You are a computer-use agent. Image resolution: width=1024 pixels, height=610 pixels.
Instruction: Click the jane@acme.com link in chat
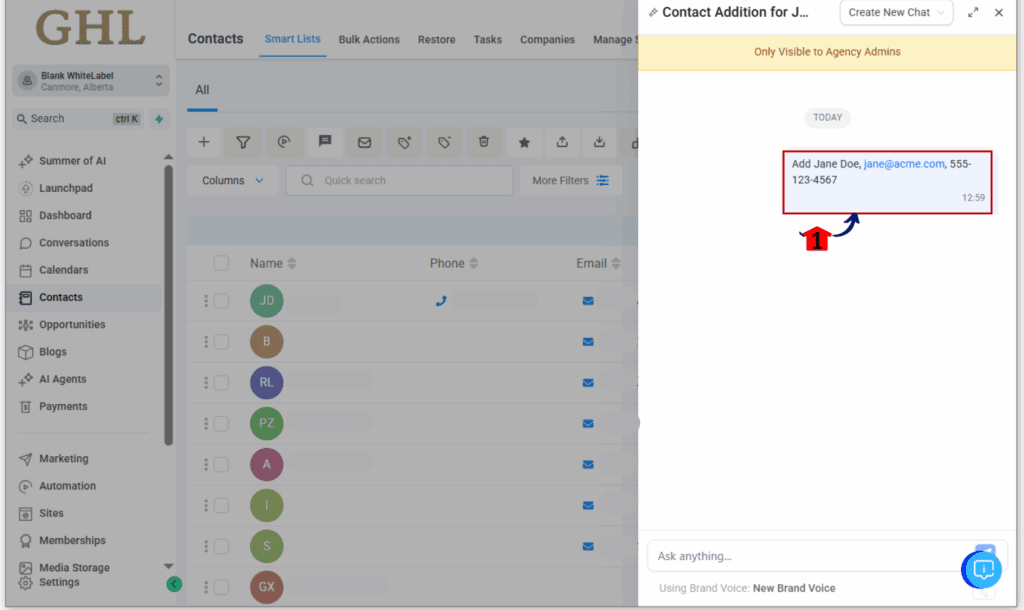pos(904,164)
